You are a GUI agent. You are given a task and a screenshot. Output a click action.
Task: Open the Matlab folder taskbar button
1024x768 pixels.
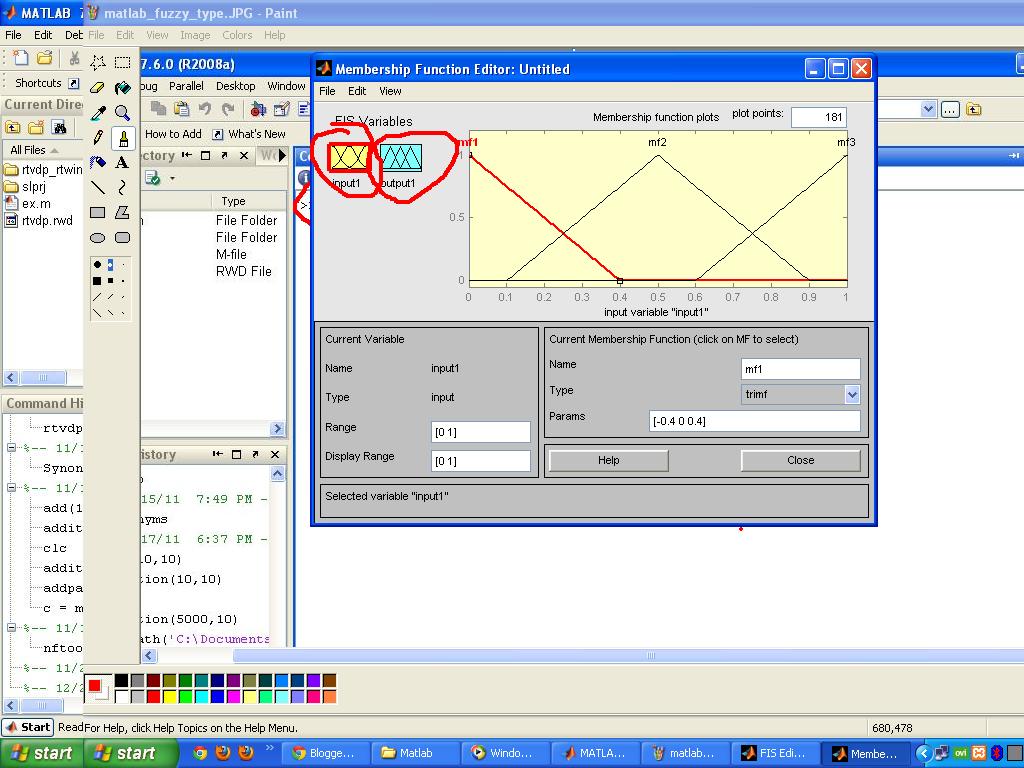point(415,753)
